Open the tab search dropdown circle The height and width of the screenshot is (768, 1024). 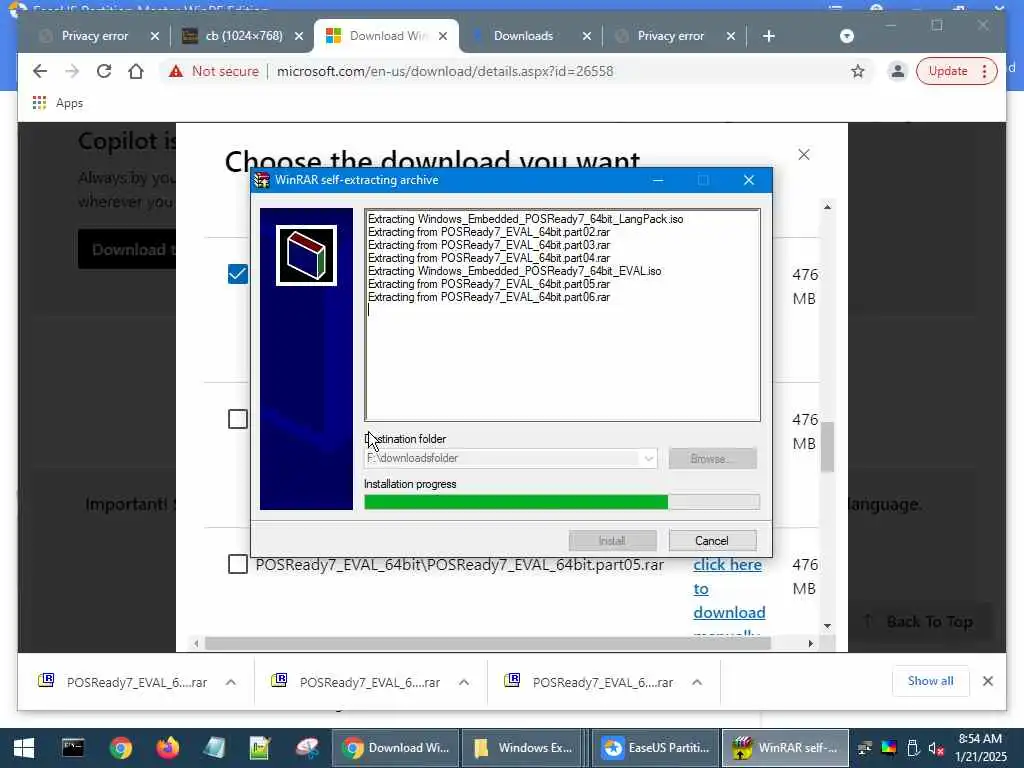(846, 36)
